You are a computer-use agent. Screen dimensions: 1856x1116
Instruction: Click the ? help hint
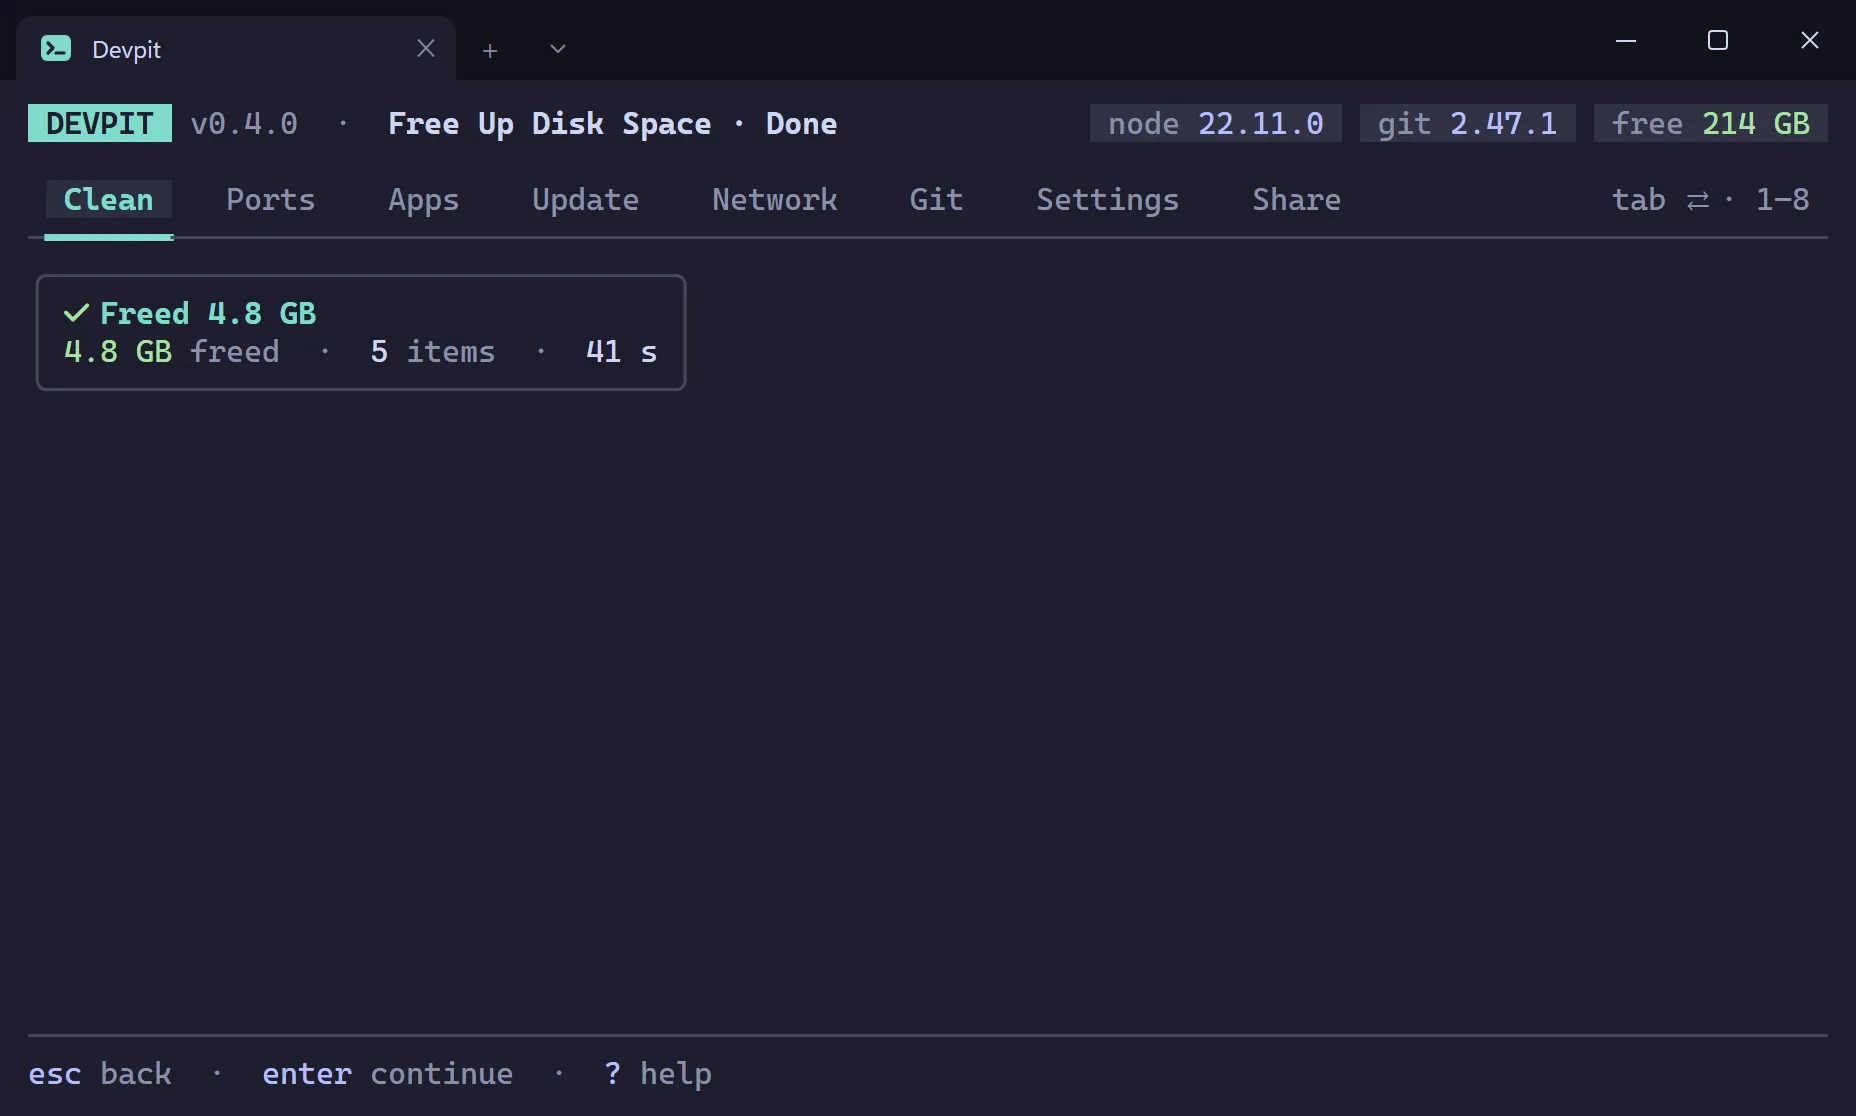658,1073
